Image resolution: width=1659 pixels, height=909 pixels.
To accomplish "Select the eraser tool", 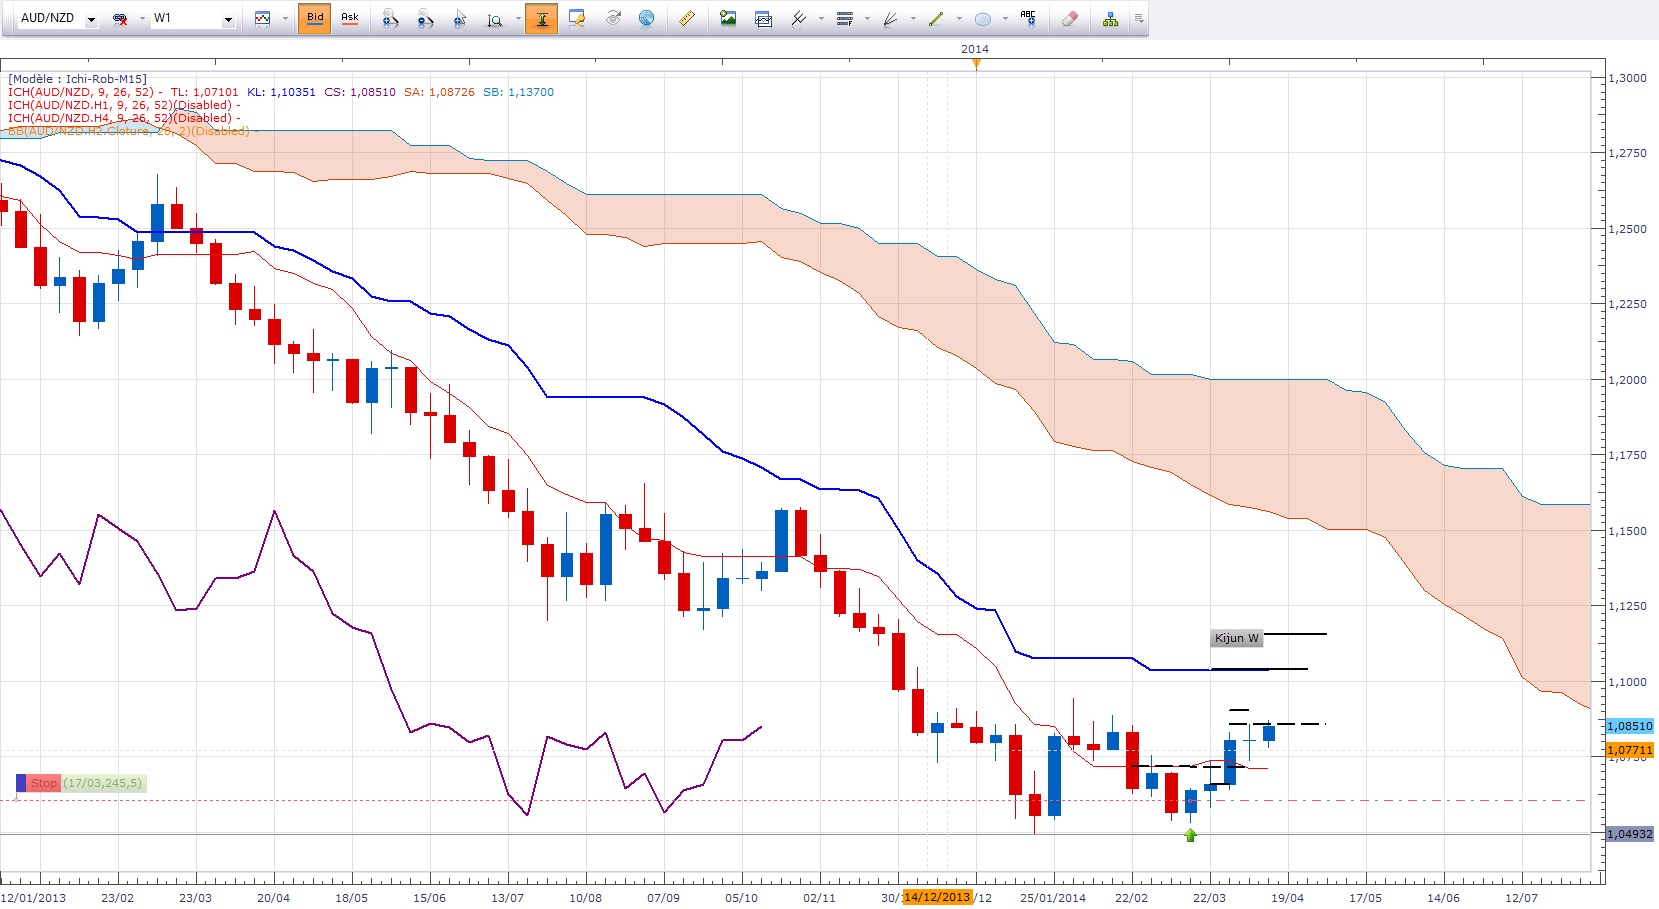I will pos(1069,18).
